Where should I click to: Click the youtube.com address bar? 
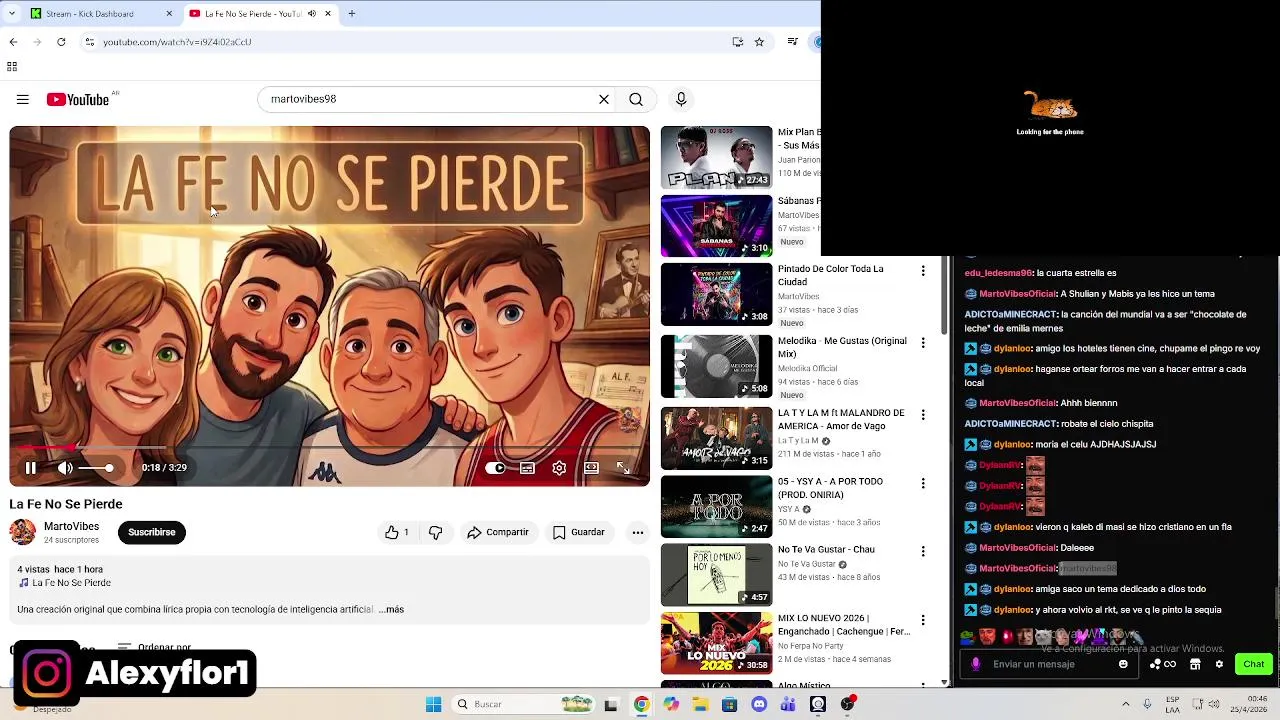click(400, 42)
